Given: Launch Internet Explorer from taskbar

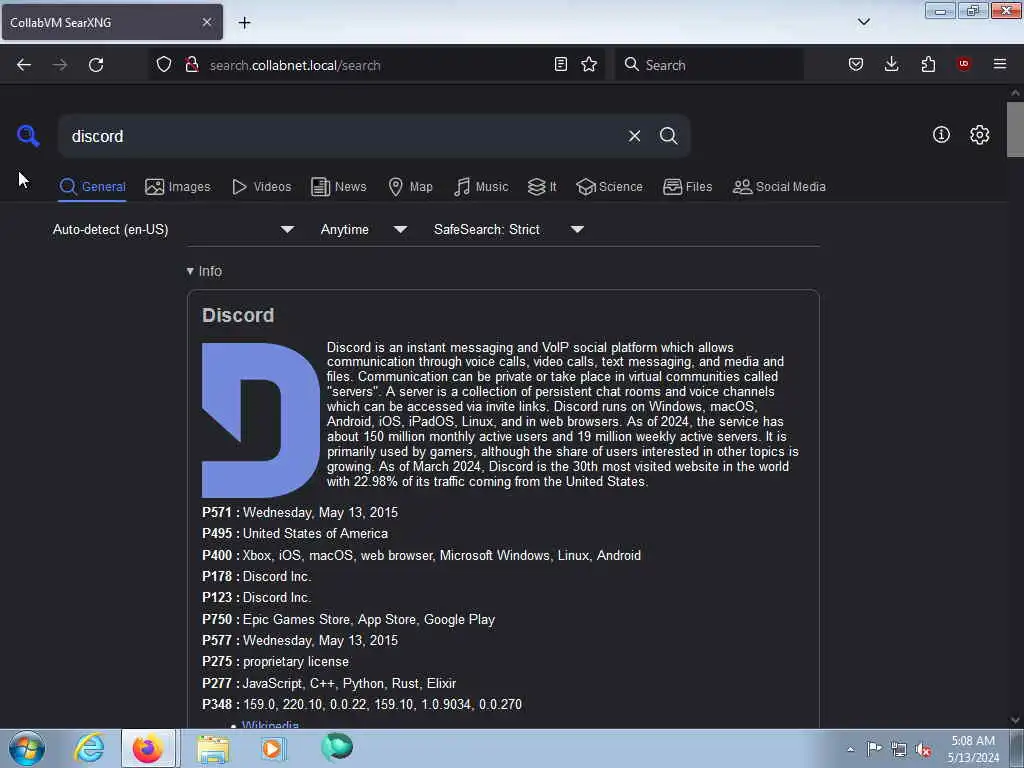Looking at the screenshot, I should [x=89, y=748].
